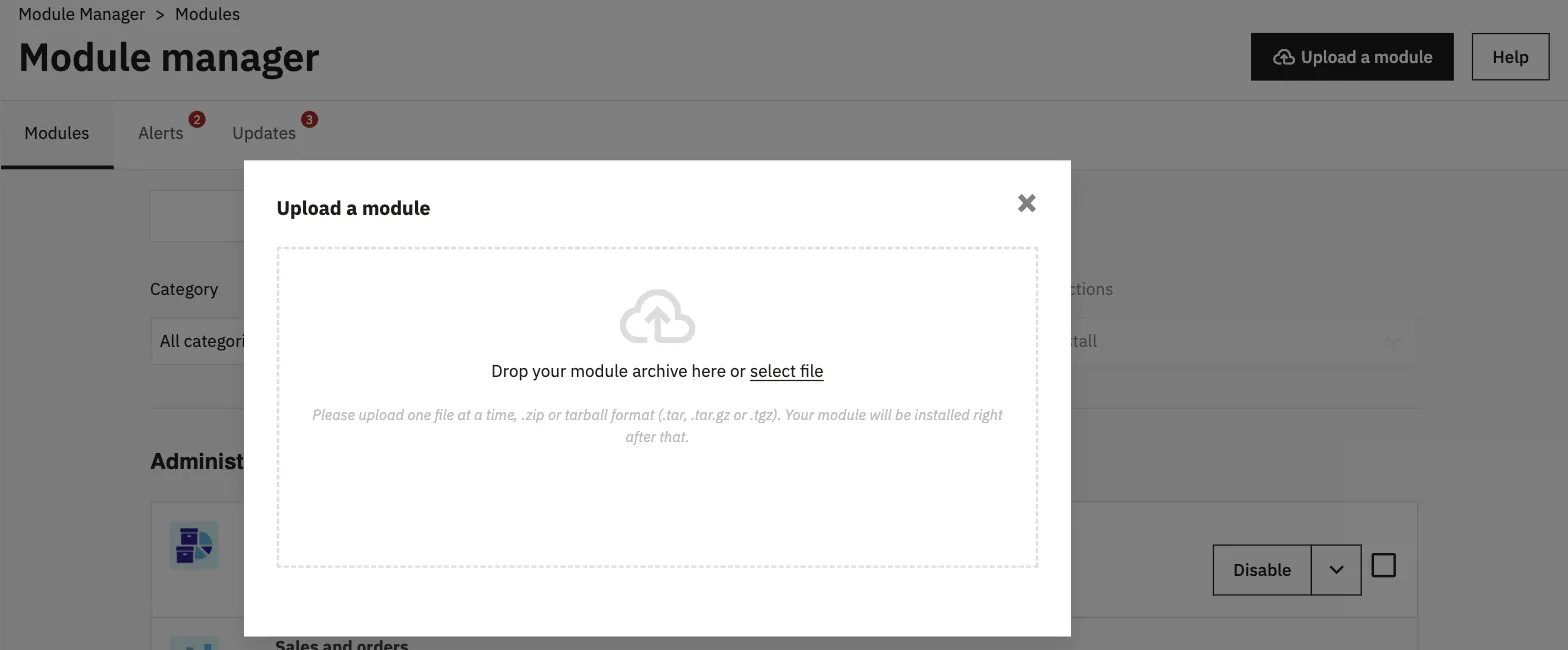
Task: Click the Upload a module button
Action: coord(1352,57)
